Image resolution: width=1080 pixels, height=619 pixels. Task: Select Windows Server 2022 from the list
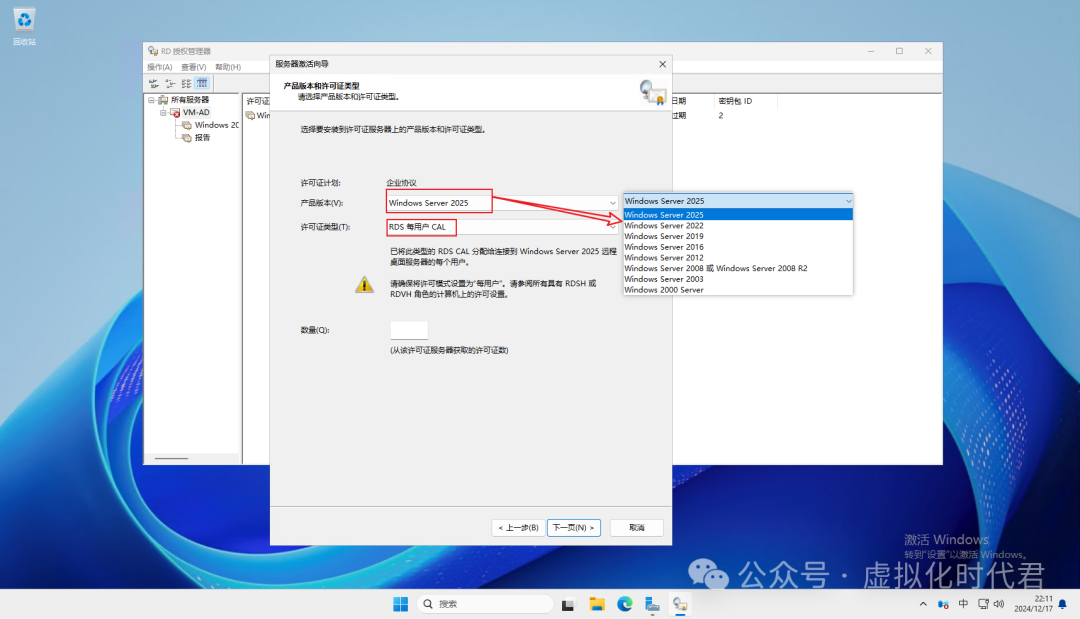pyautogui.click(x=663, y=226)
